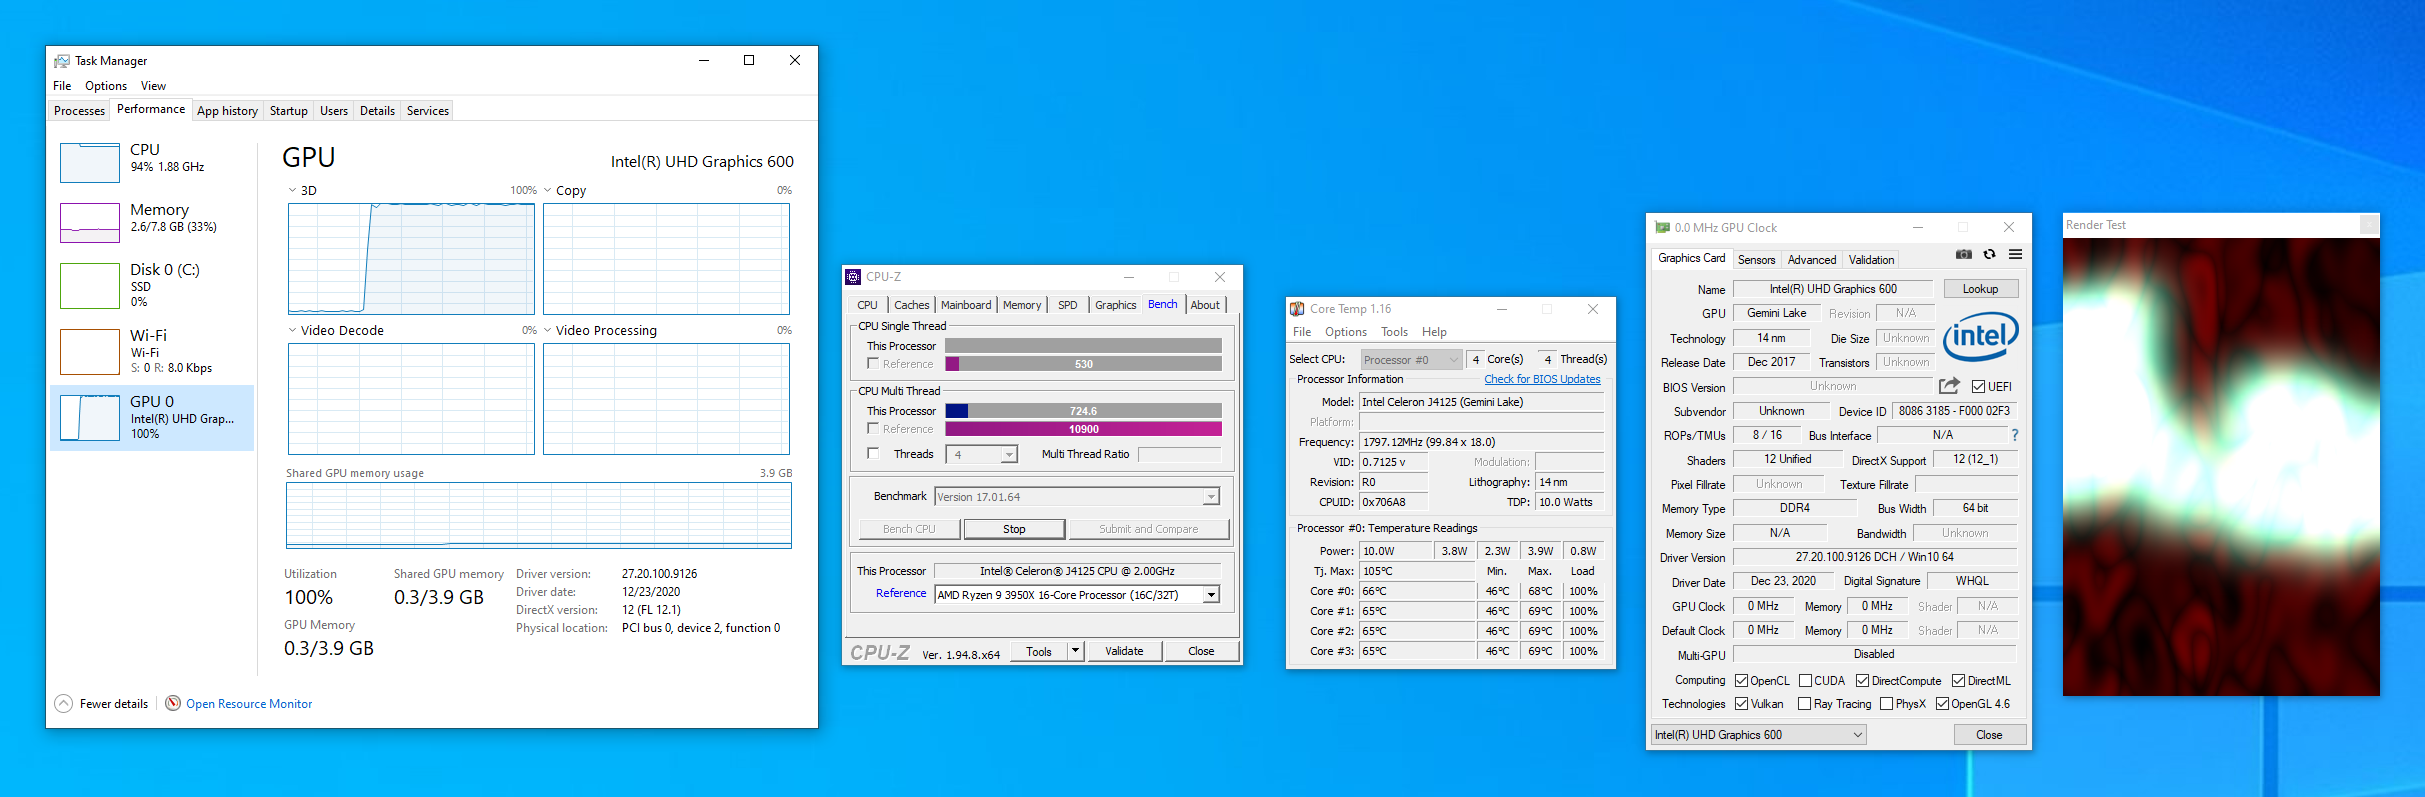Click the Open Resource Monitor link

click(249, 704)
